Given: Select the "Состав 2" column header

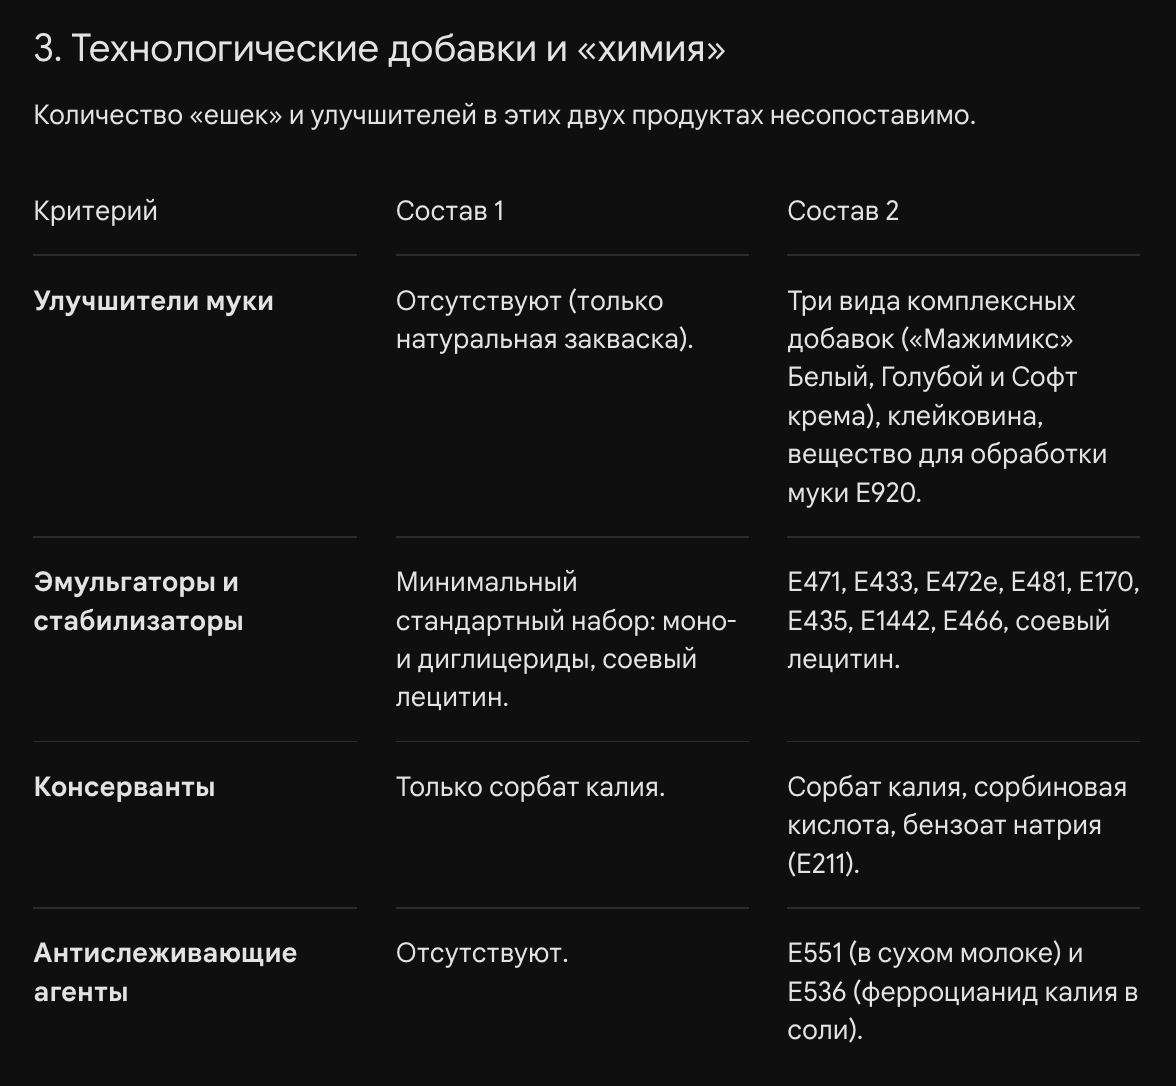Looking at the screenshot, I should [x=843, y=211].
